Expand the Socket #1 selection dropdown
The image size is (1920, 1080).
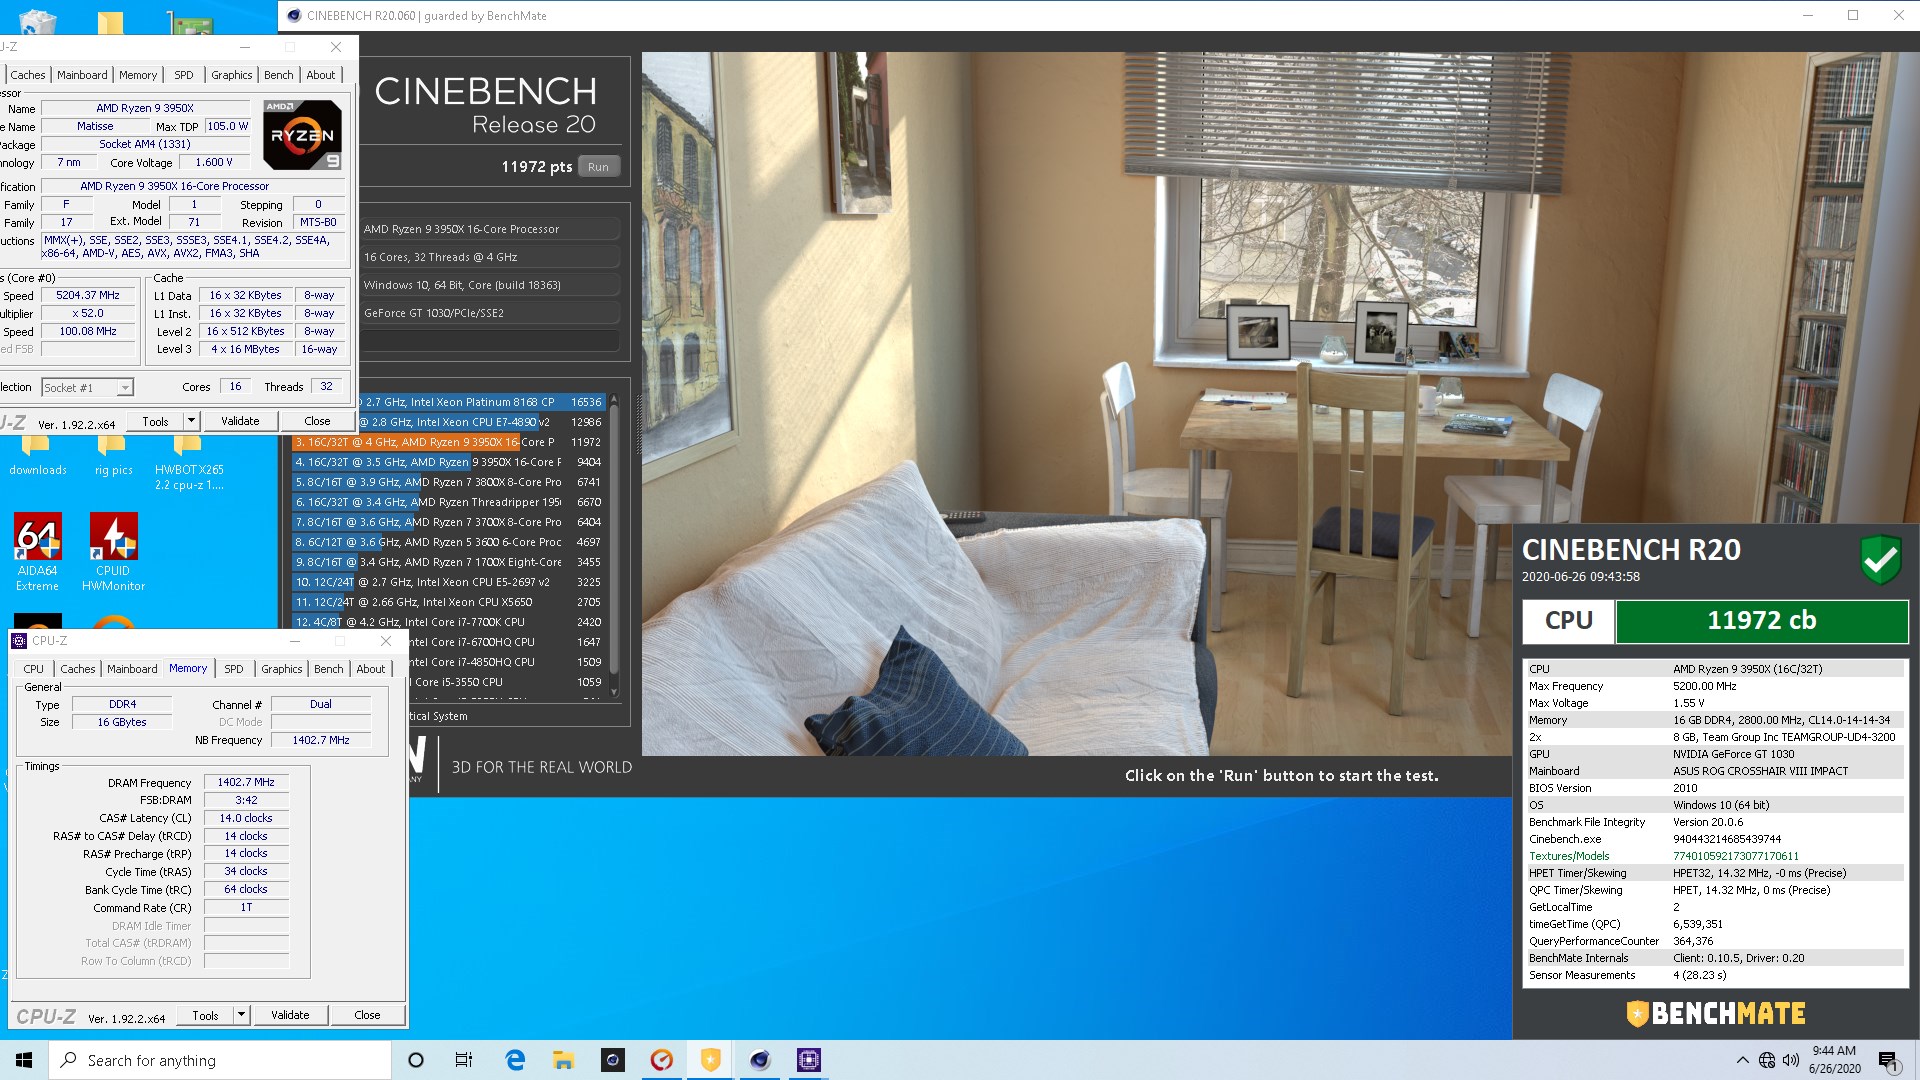coord(125,388)
